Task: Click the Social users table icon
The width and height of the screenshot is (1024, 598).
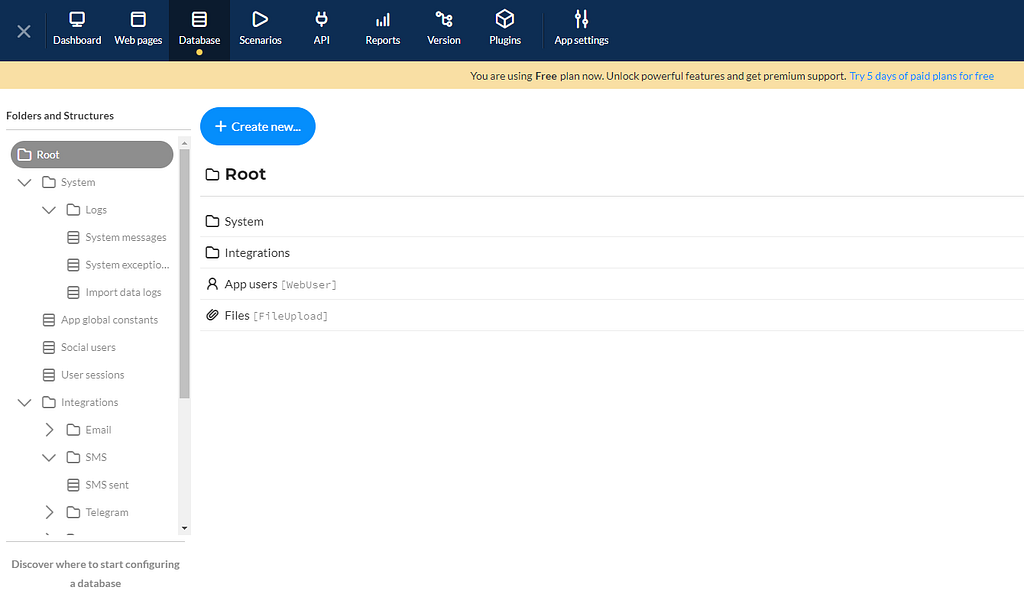Action: click(49, 347)
